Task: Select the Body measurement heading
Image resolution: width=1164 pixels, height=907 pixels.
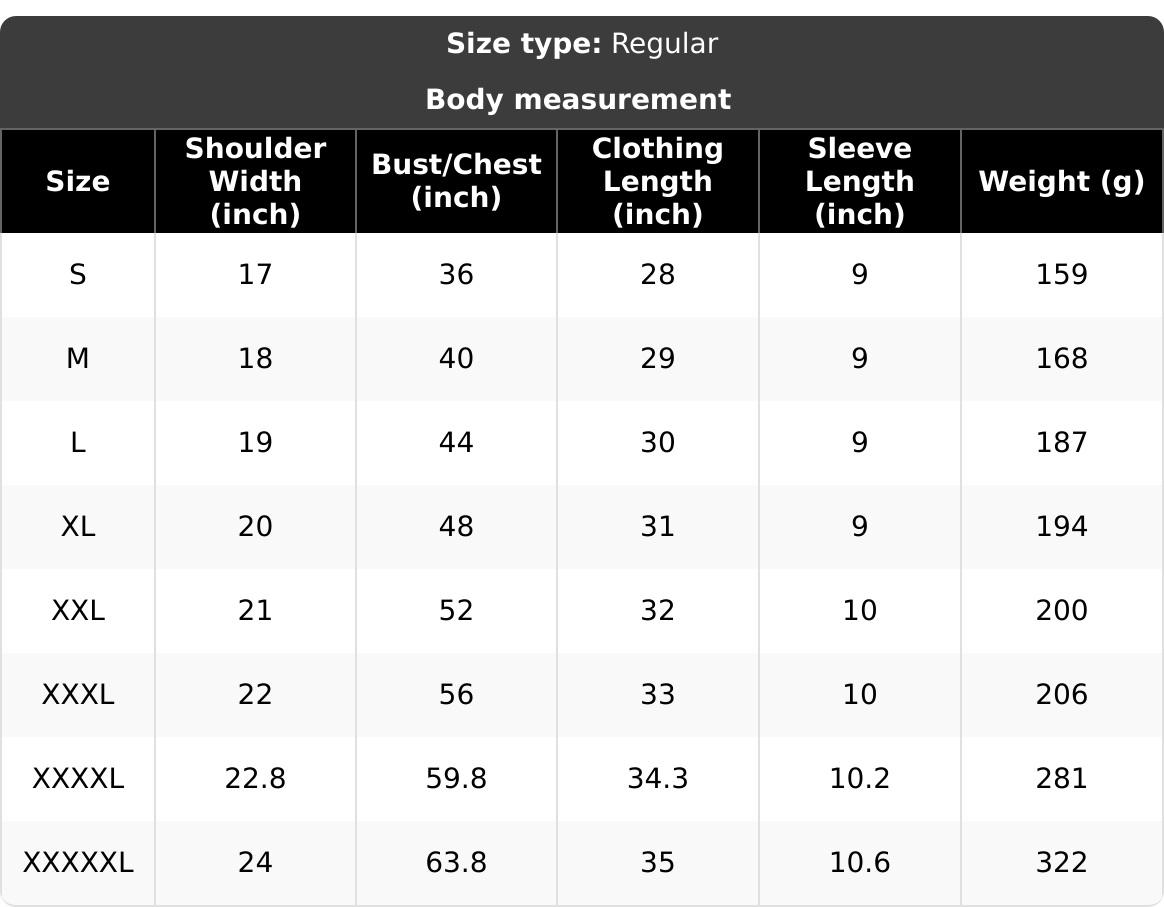Action: pos(578,99)
